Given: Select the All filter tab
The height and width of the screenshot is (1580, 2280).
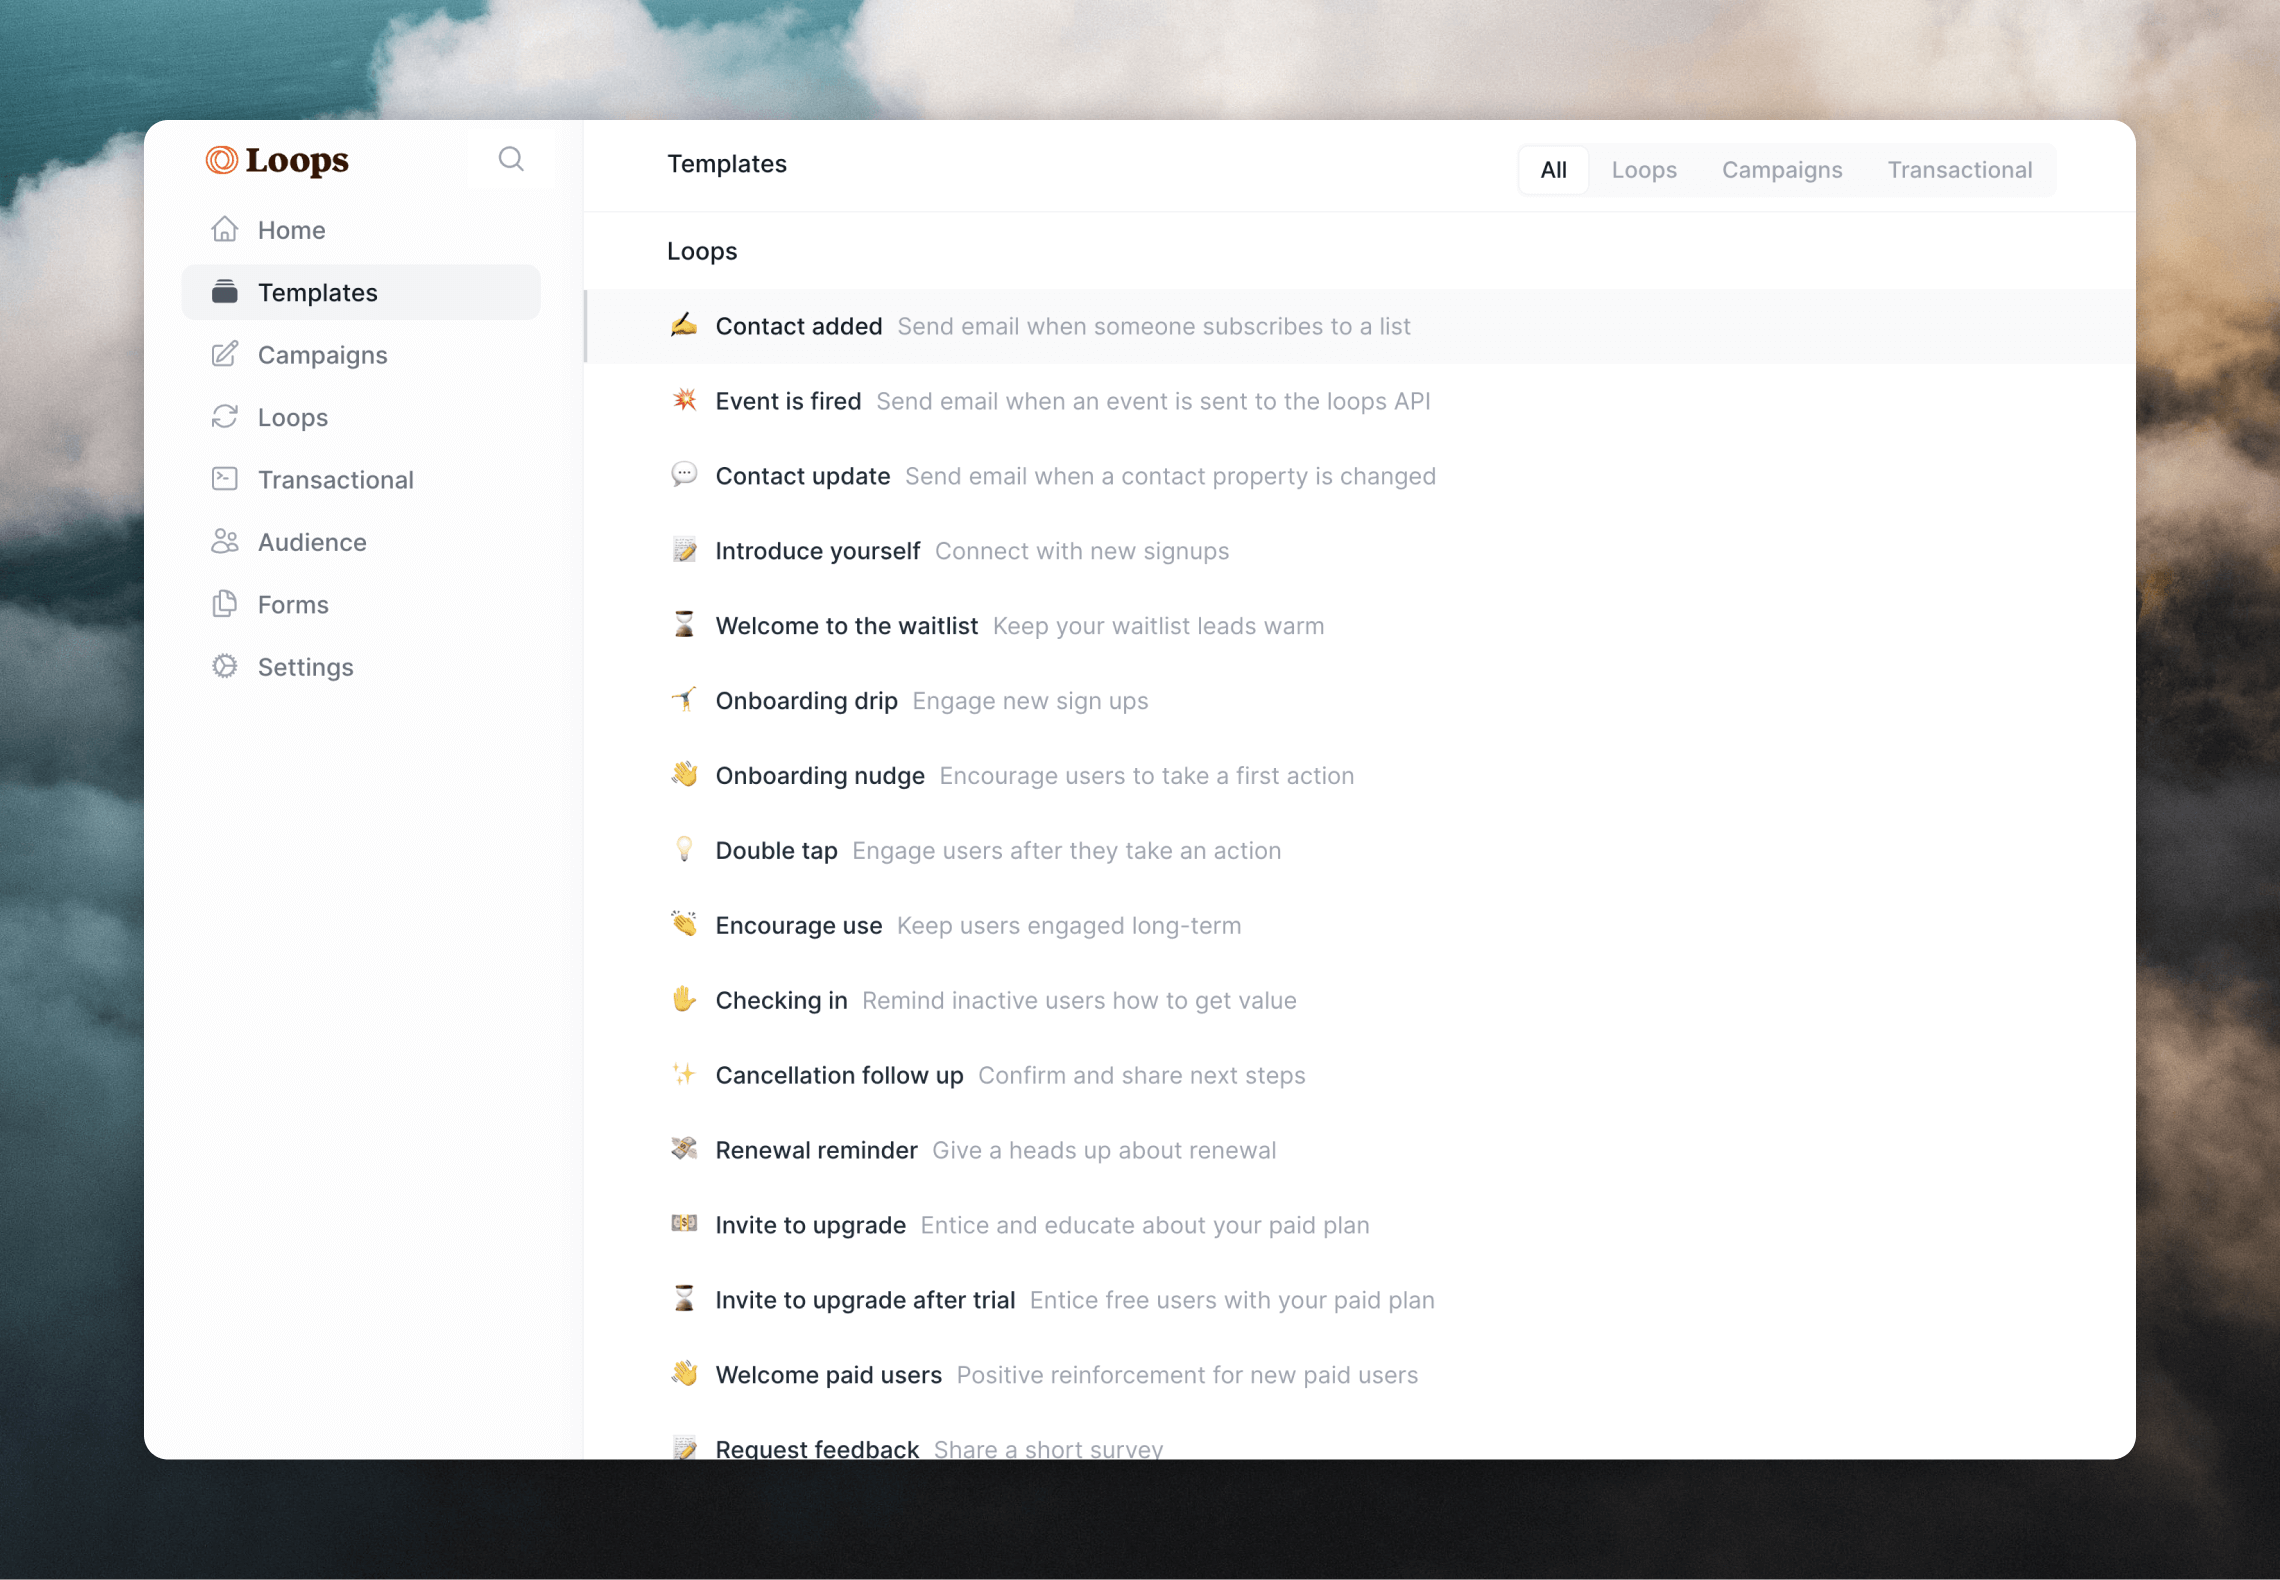Looking at the screenshot, I should click(1553, 170).
